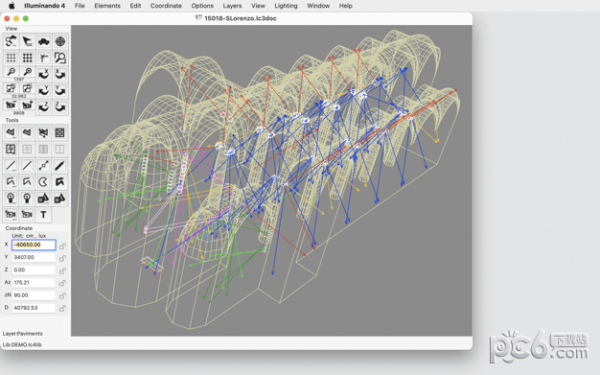Select the thick pen drawing tool
The width and height of the screenshot is (600, 375).
click(60, 165)
